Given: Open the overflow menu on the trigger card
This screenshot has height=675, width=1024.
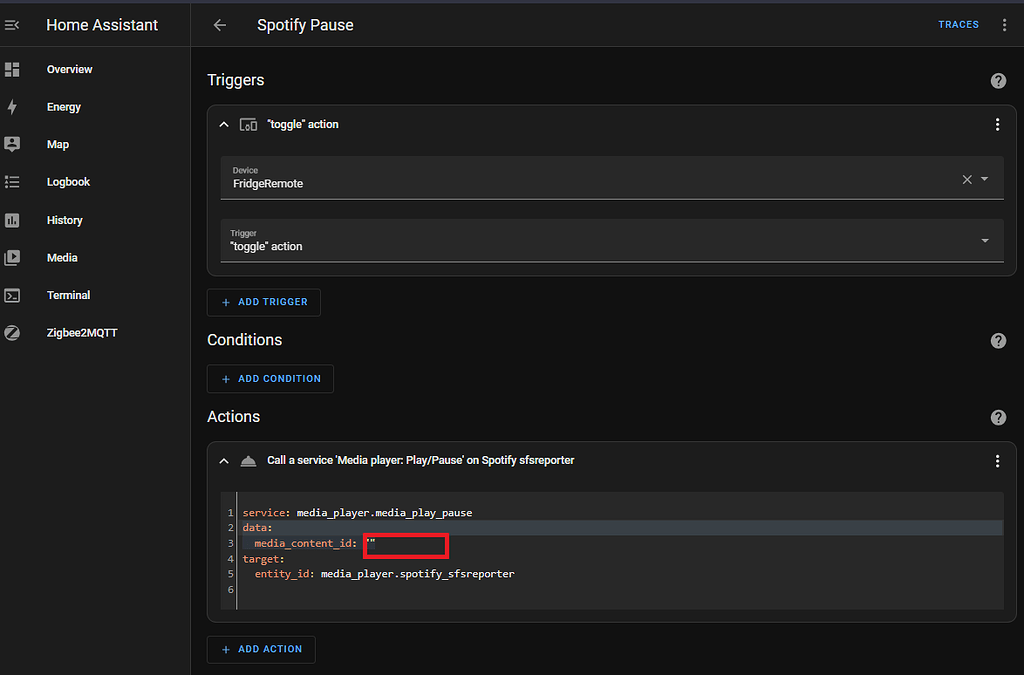Looking at the screenshot, I should (x=997, y=124).
